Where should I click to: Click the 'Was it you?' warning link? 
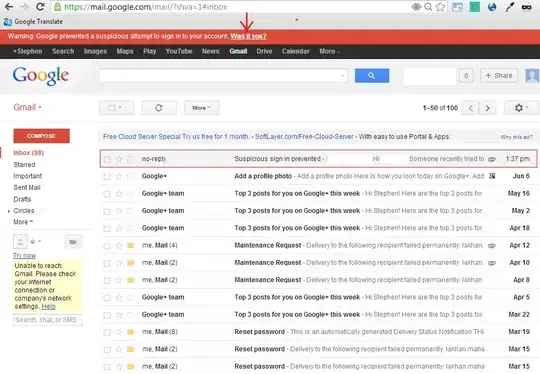click(x=248, y=36)
